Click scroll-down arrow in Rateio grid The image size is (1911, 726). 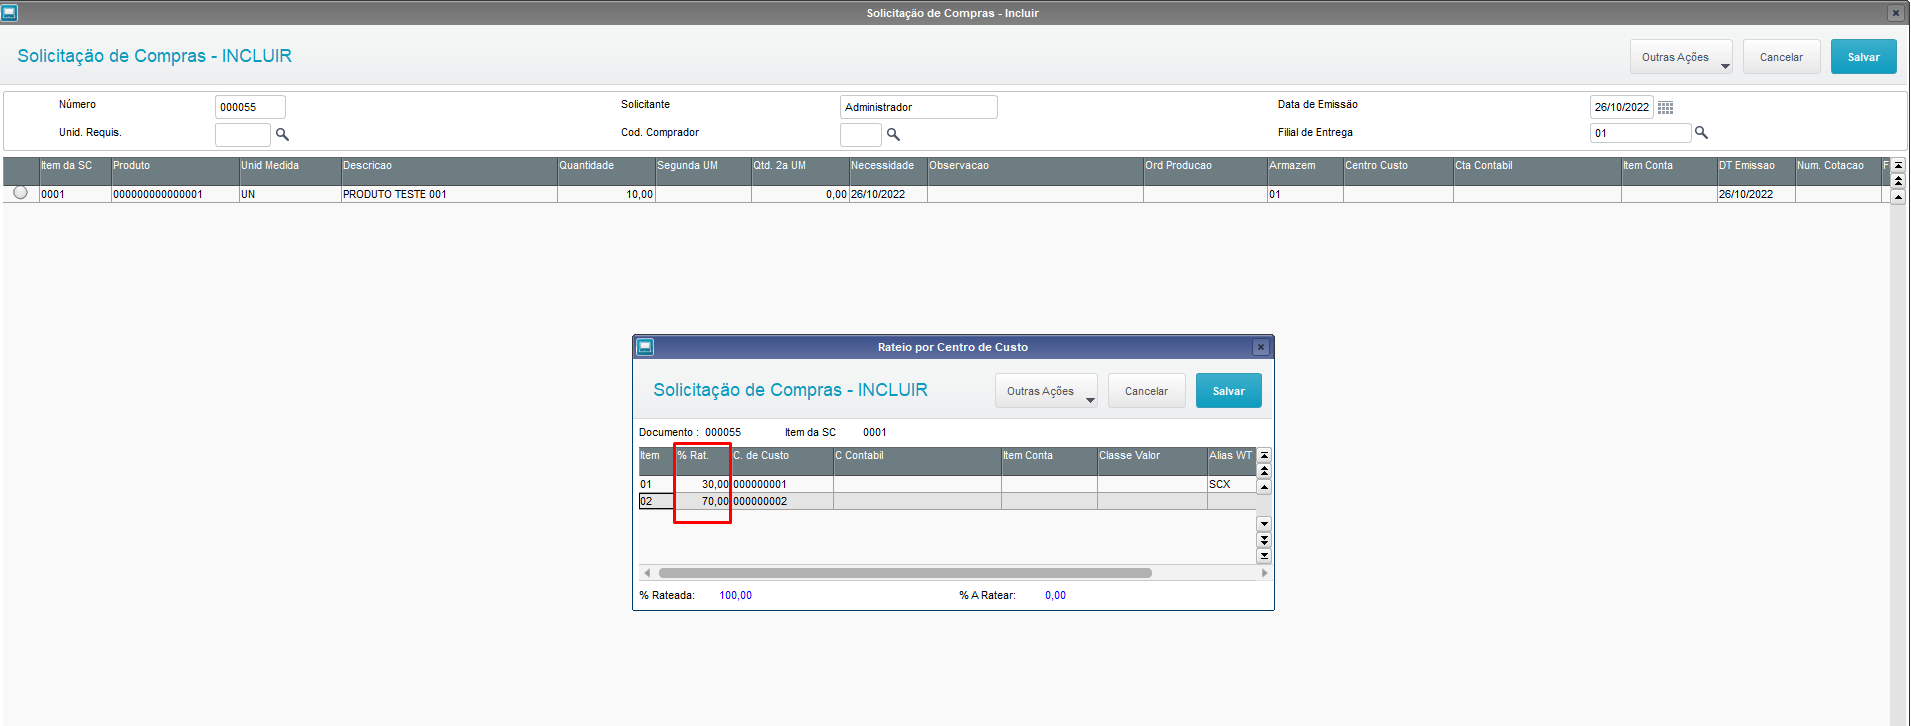(1264, 524)
